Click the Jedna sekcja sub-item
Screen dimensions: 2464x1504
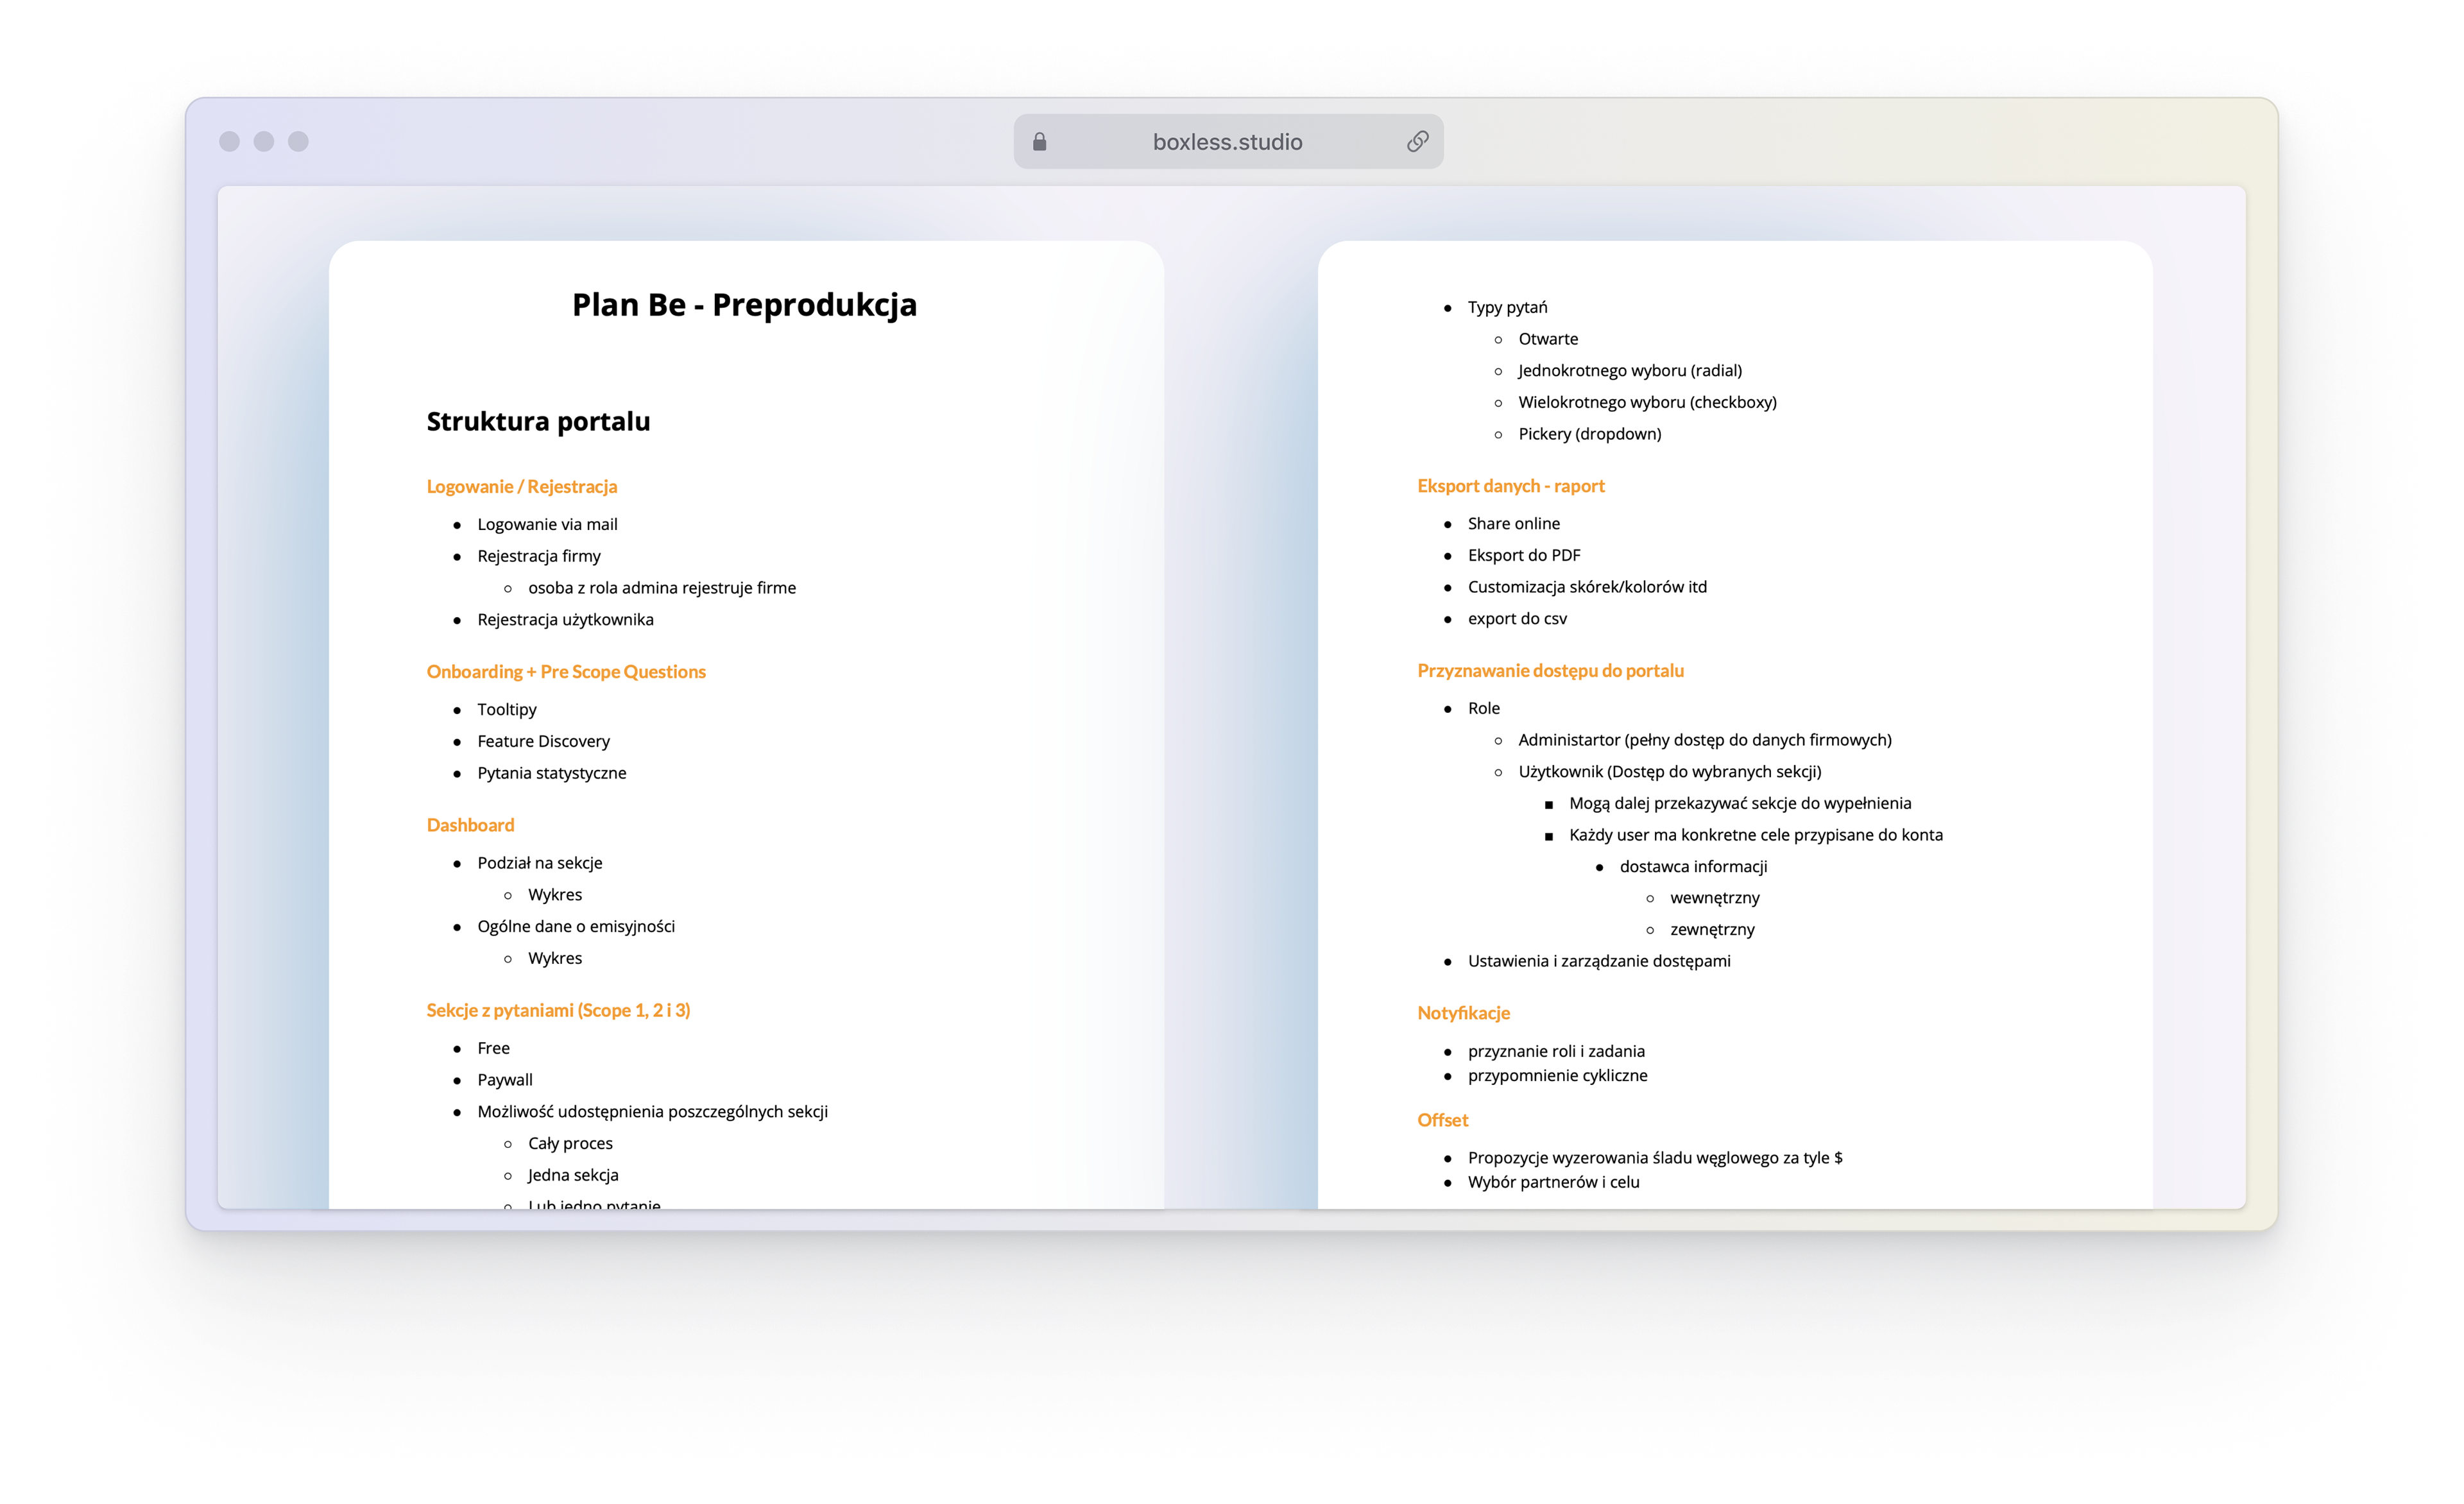(x=573, y=1175)
